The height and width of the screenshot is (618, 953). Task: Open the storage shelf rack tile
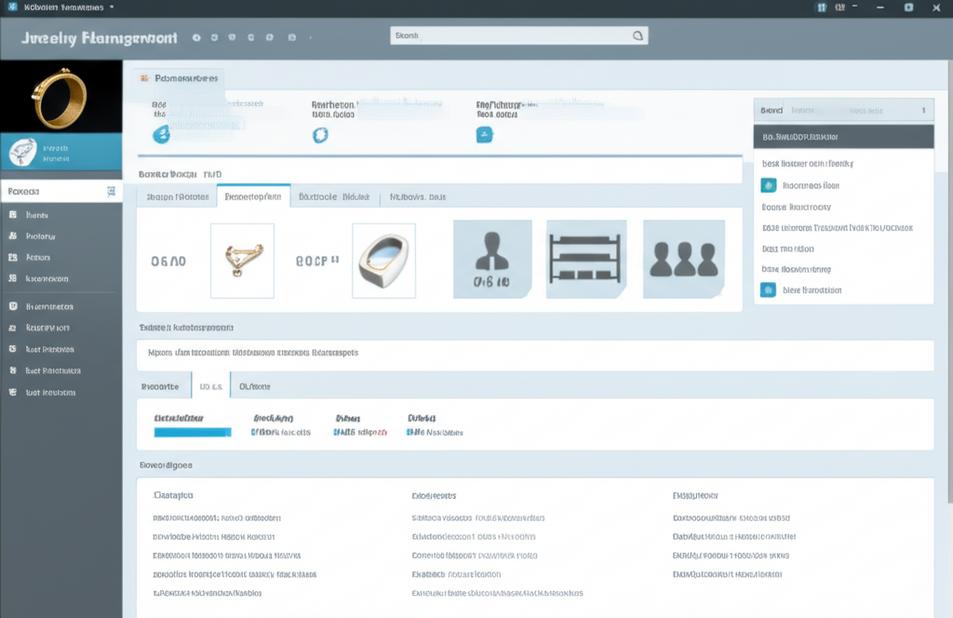click(586, 259)
